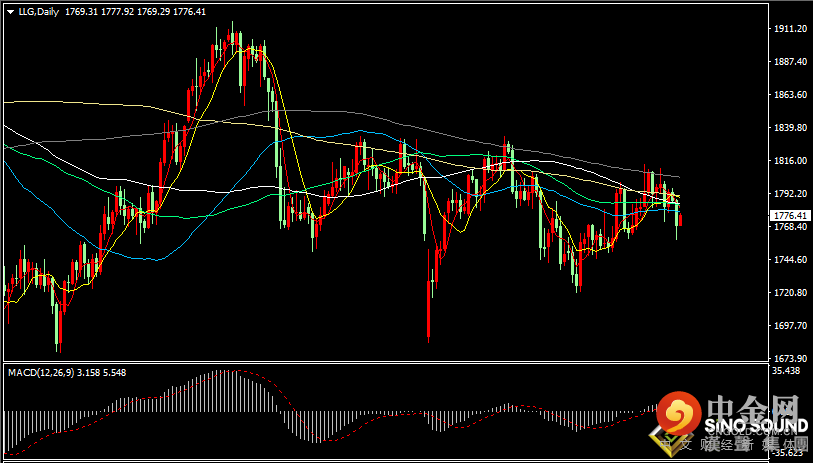Click the 1768.40 price axis label
Image resolution: width=813 pixels, height=463 pixels.
(x=791, y=227)
